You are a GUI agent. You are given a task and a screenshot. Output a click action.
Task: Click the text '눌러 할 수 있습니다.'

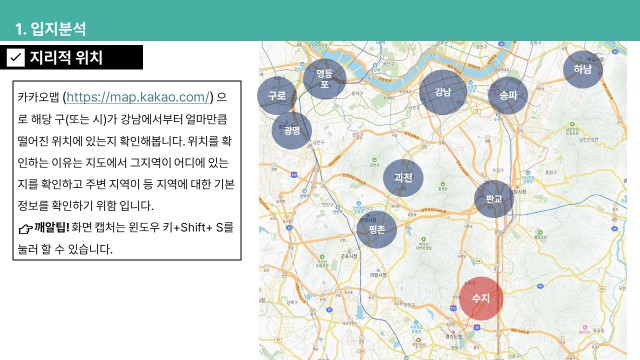[x=65, y=249]
